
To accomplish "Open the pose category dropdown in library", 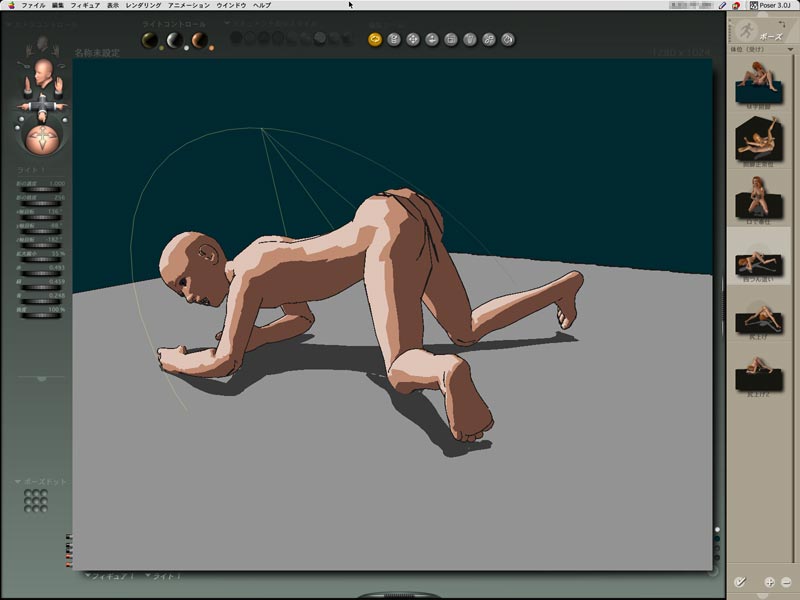I will click(x=789, y=49).
